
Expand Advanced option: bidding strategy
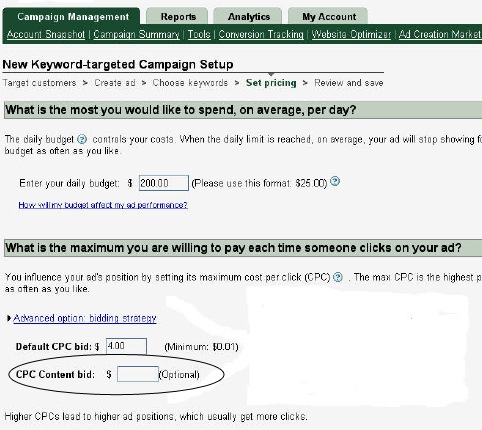[x=85, y=318]
